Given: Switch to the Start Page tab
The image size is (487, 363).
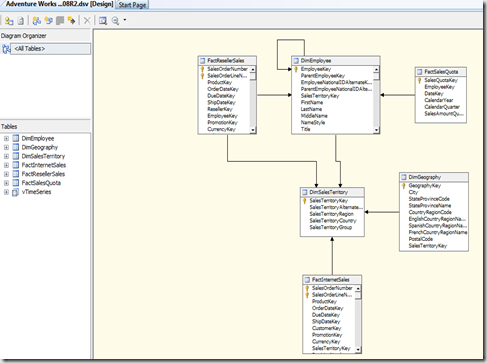Looking at the screenshot, I should (132, 5).
